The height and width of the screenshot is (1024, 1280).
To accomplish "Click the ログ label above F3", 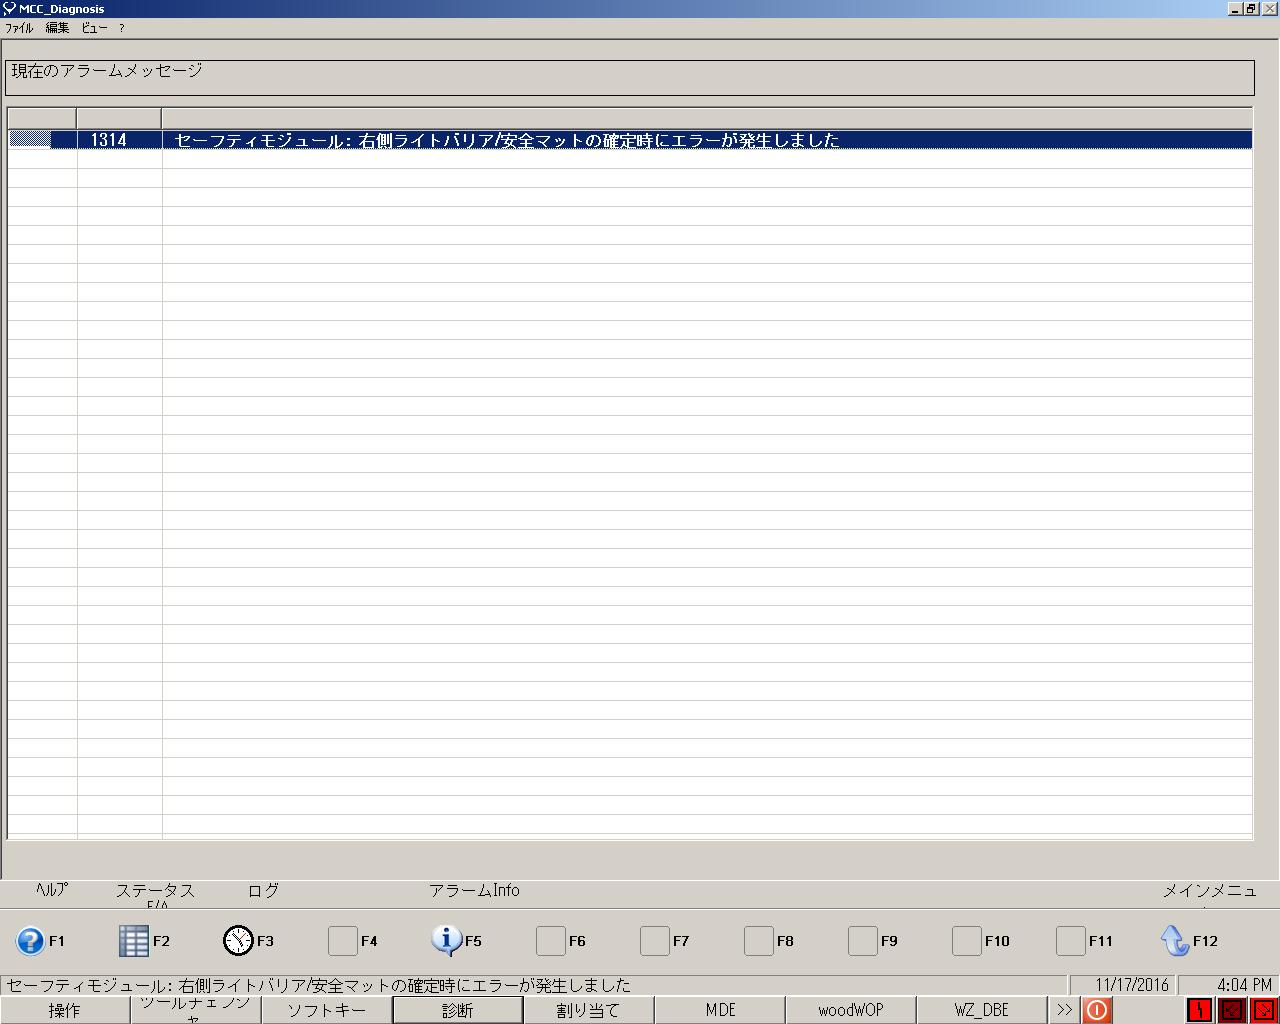I will [263, 890].
